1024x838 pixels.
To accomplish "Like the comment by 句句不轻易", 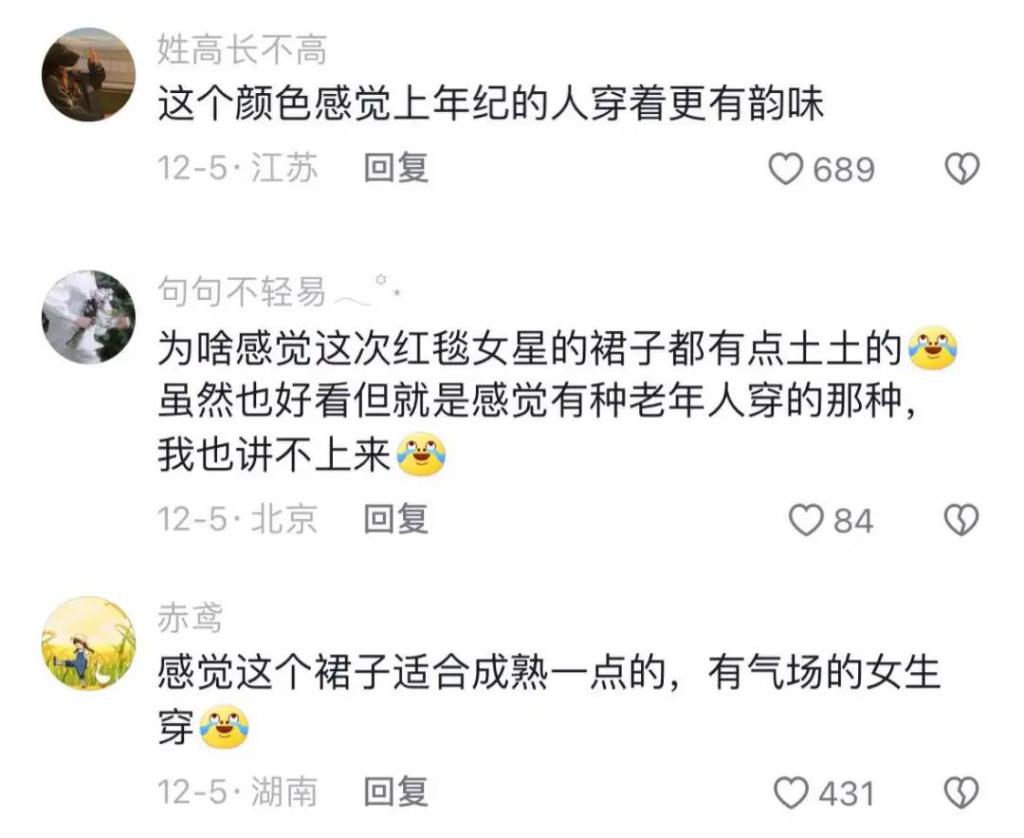I will pos(806,521).
